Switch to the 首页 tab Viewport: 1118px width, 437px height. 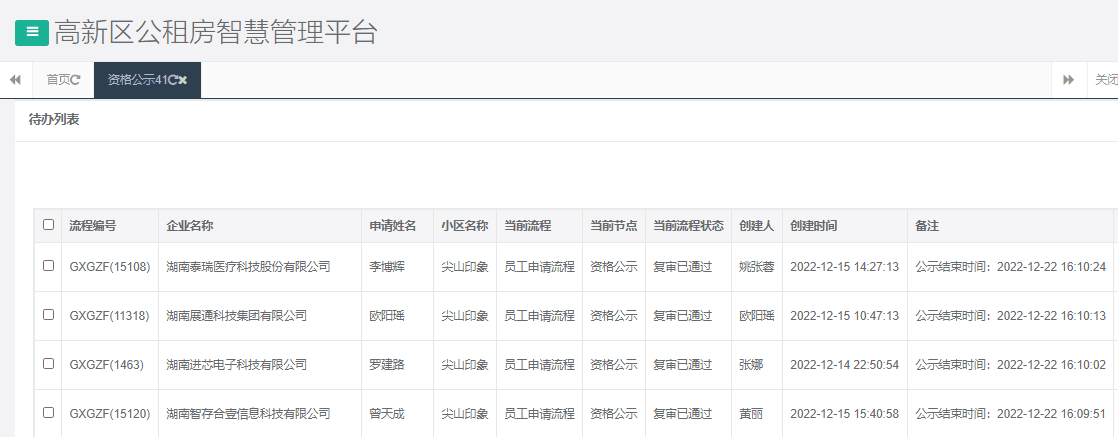pyautogui.click(x=58, y=80)
